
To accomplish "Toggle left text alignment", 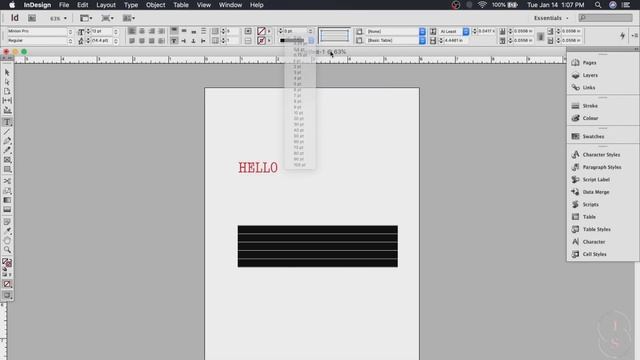I will pos(132,31).
